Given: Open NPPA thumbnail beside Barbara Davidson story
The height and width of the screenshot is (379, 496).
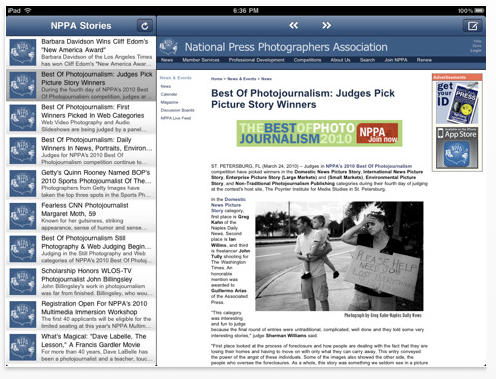Looking at the screenshot, I should [23, 52].
